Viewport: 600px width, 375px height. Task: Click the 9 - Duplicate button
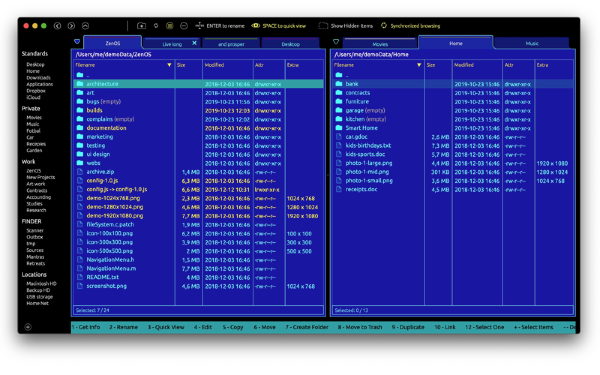click(x=408, y=327)
